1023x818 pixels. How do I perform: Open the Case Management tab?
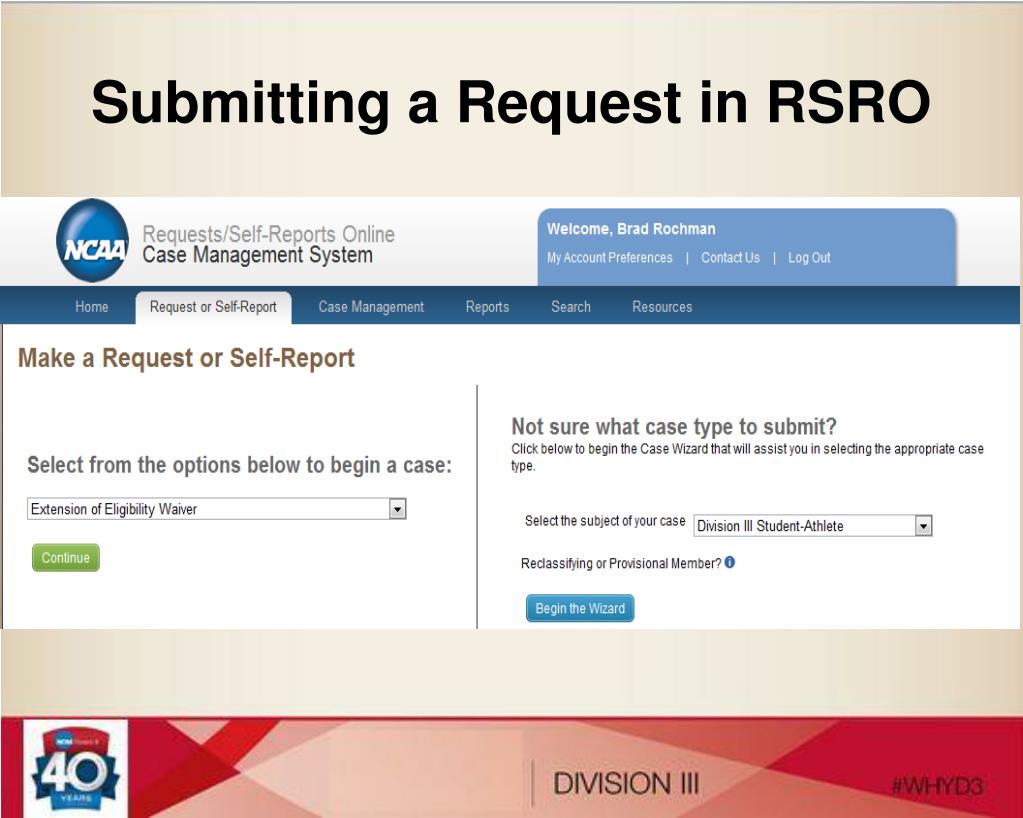point(371,307)
